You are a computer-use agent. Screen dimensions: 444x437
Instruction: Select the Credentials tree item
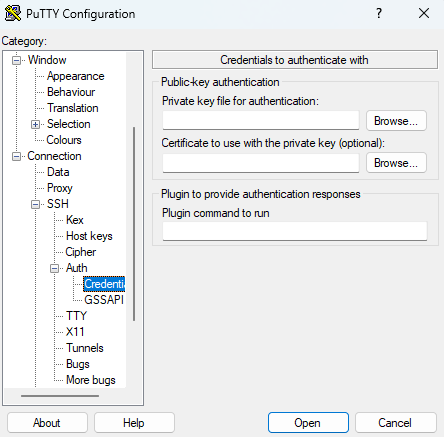[104, 284]
